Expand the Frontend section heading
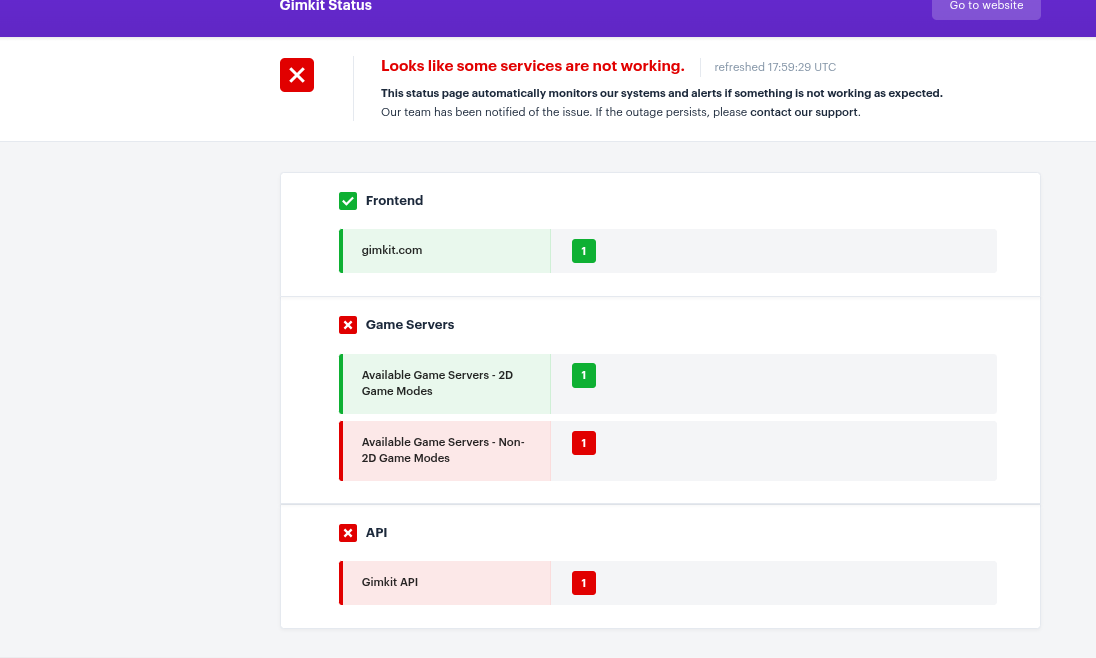This screenshot has width=1096, height=658. tap(394, 201)
